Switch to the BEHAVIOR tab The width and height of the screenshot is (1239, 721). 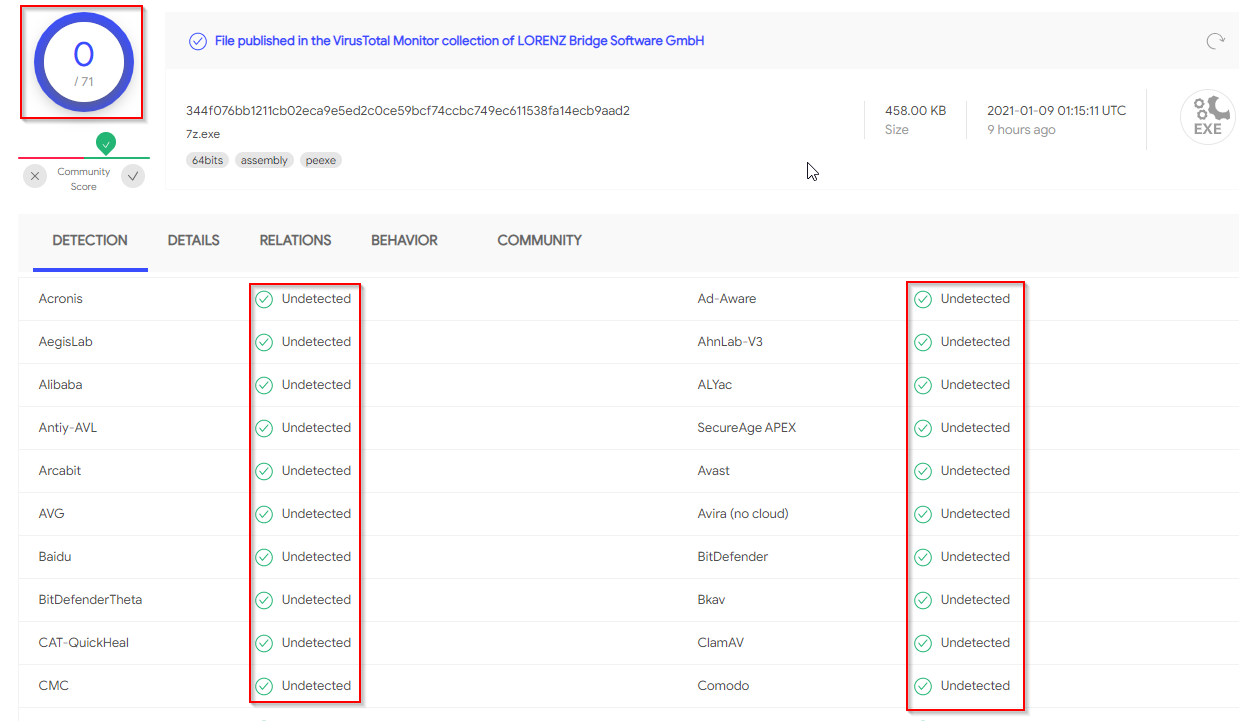point(404,241)
